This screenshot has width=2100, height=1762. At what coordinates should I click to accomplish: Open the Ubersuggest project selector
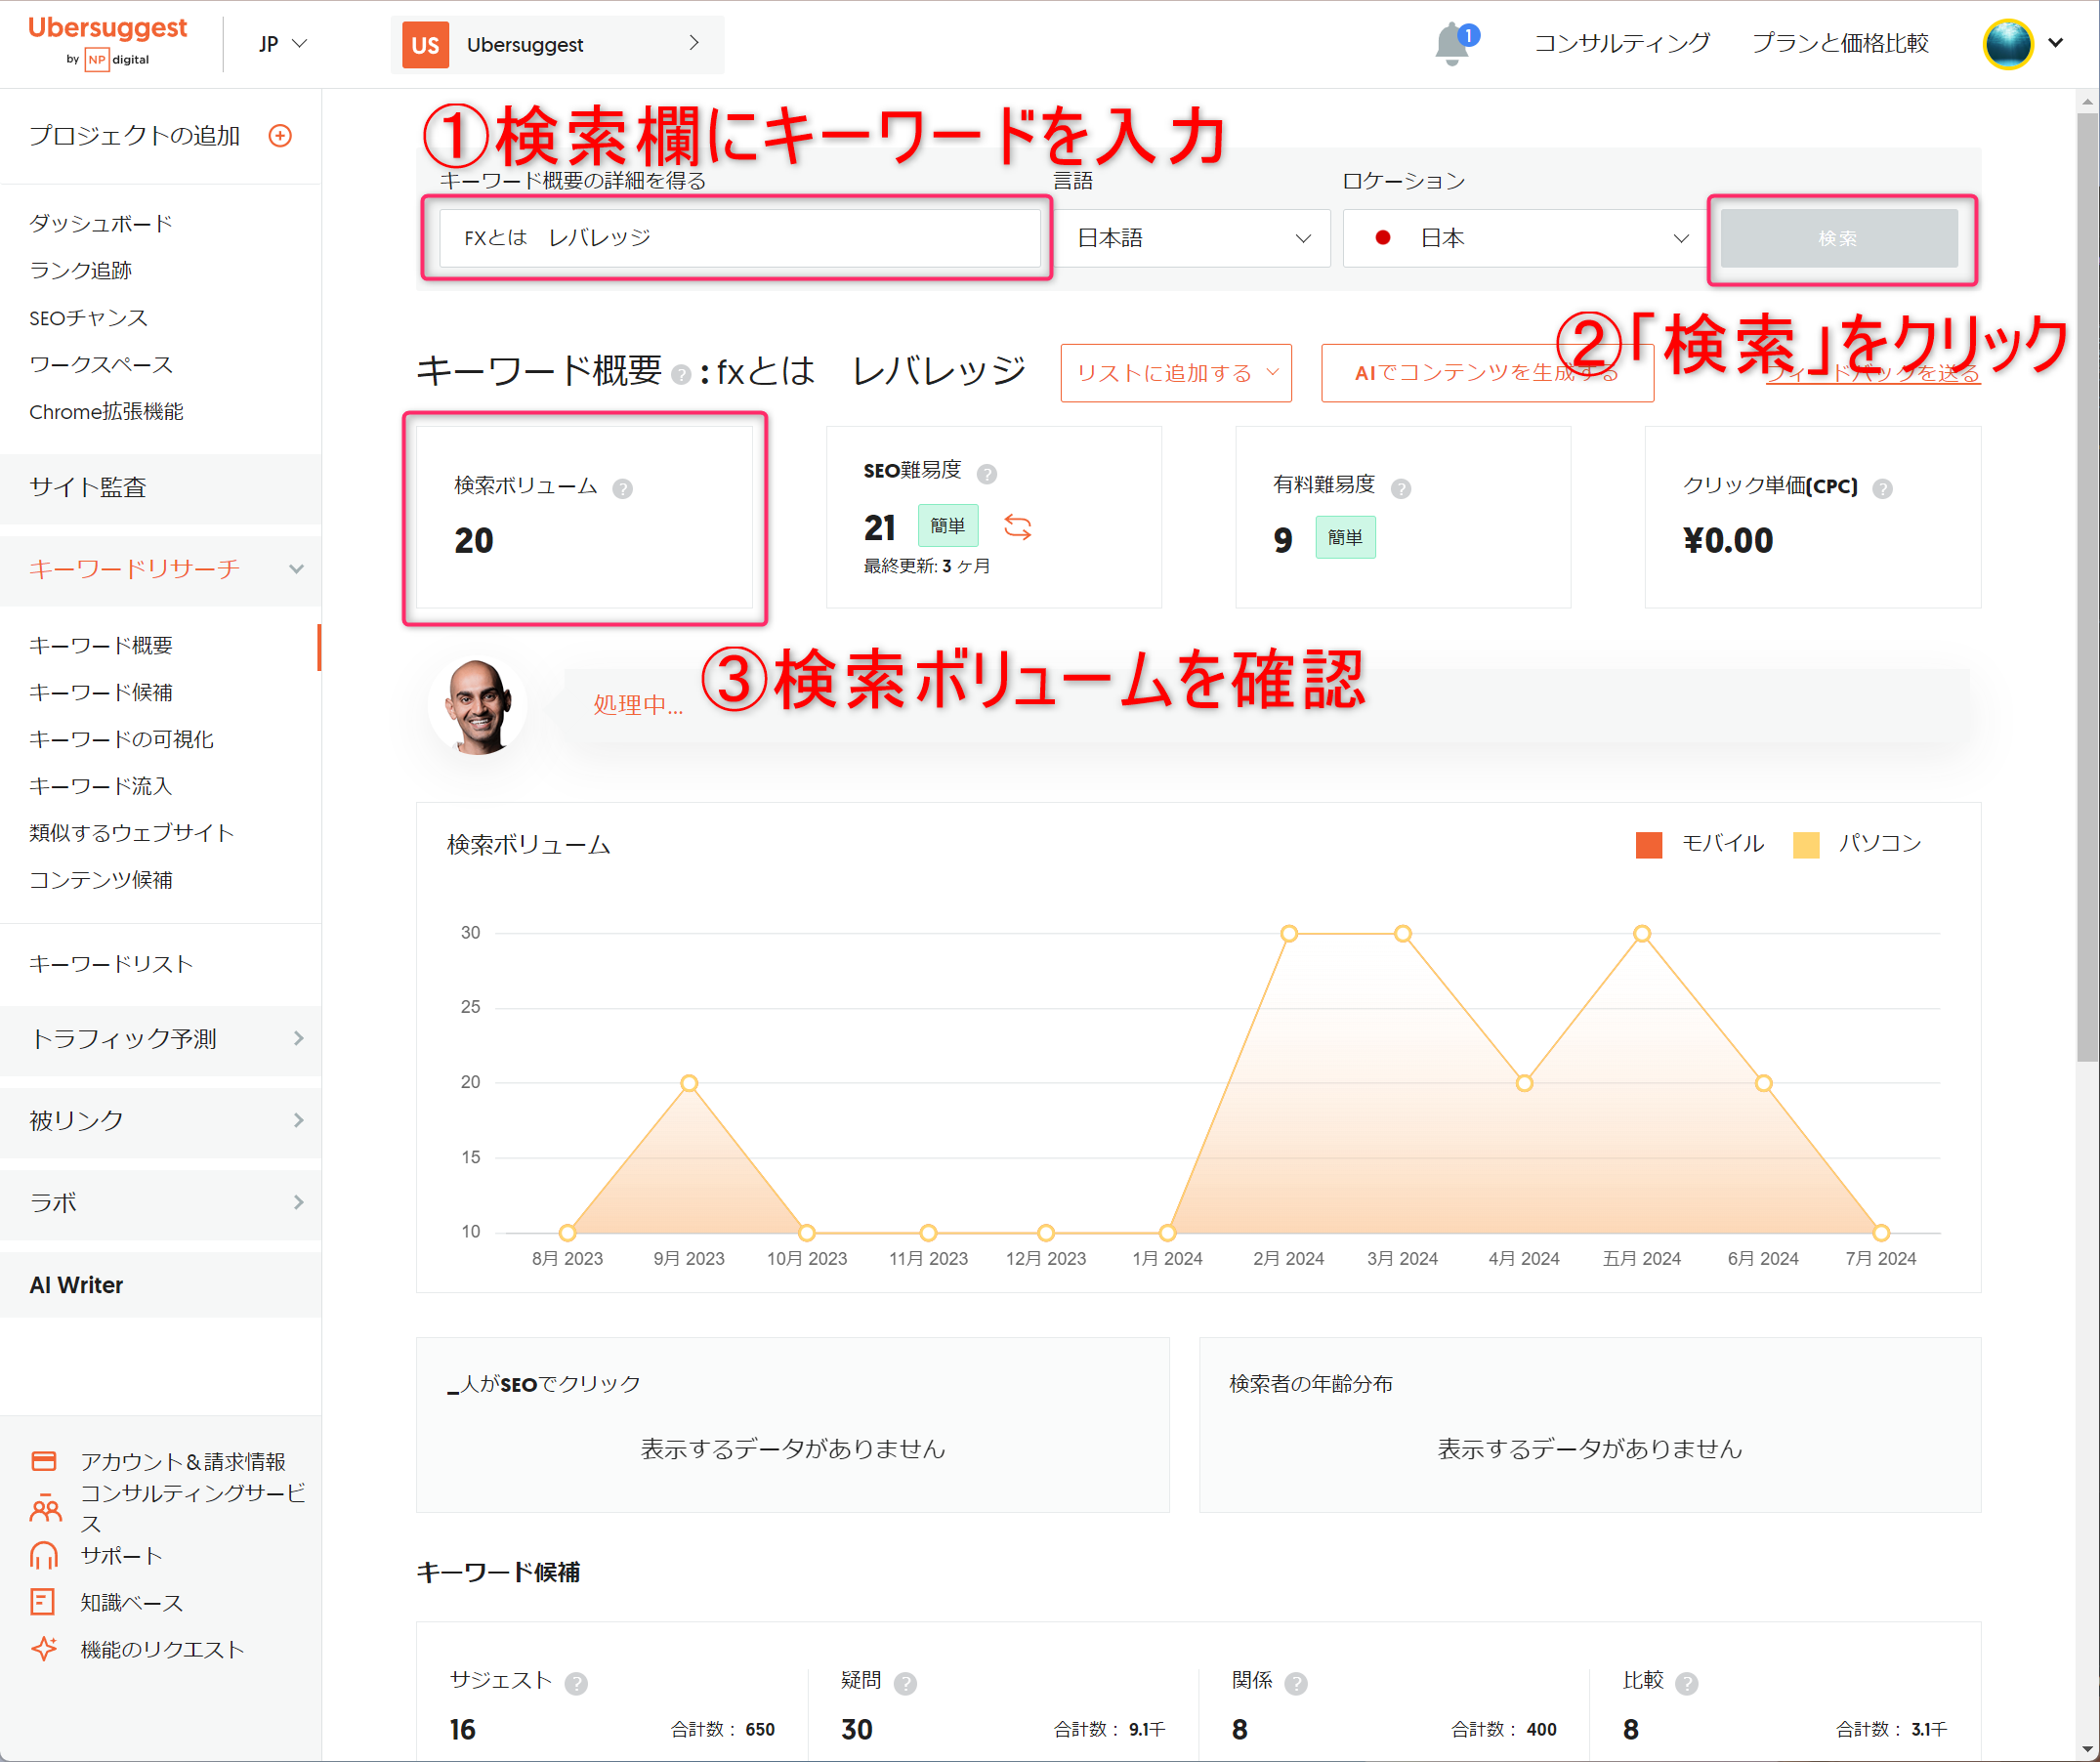pyautogui.click(x=558, y=45)
